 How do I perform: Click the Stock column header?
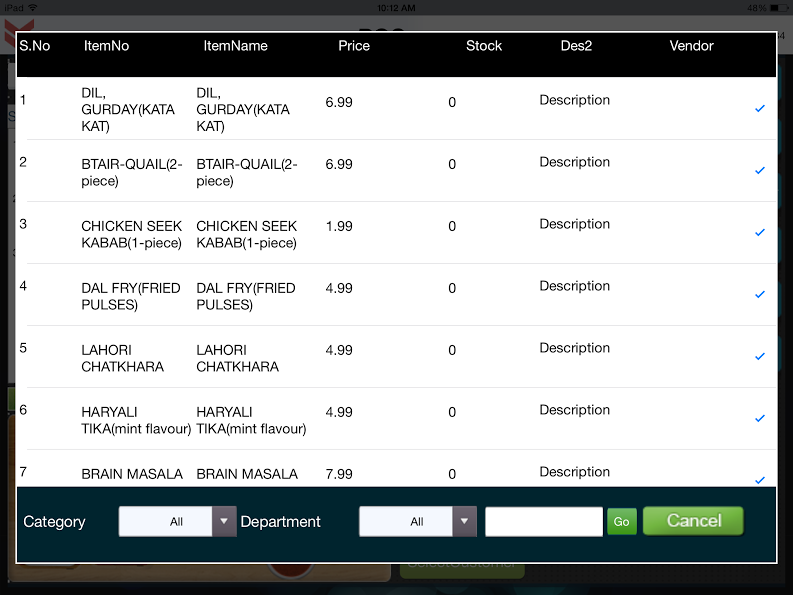(484, 46)
